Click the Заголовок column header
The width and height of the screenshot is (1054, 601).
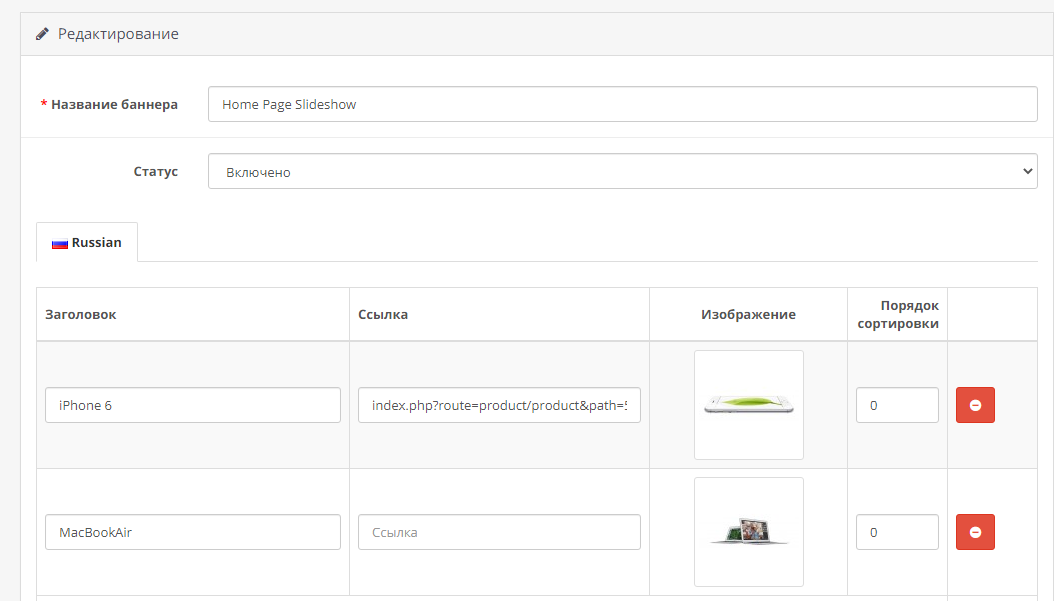point(81,314)
